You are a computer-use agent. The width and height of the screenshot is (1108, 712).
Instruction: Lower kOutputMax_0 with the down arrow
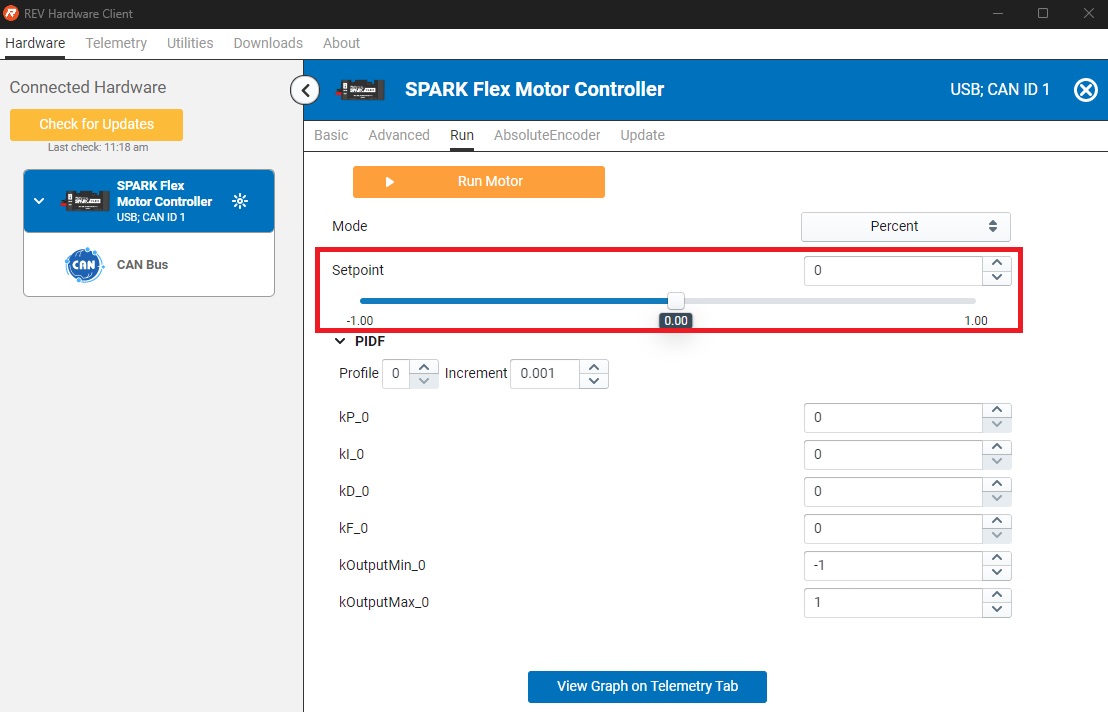[x=997, y=610]
